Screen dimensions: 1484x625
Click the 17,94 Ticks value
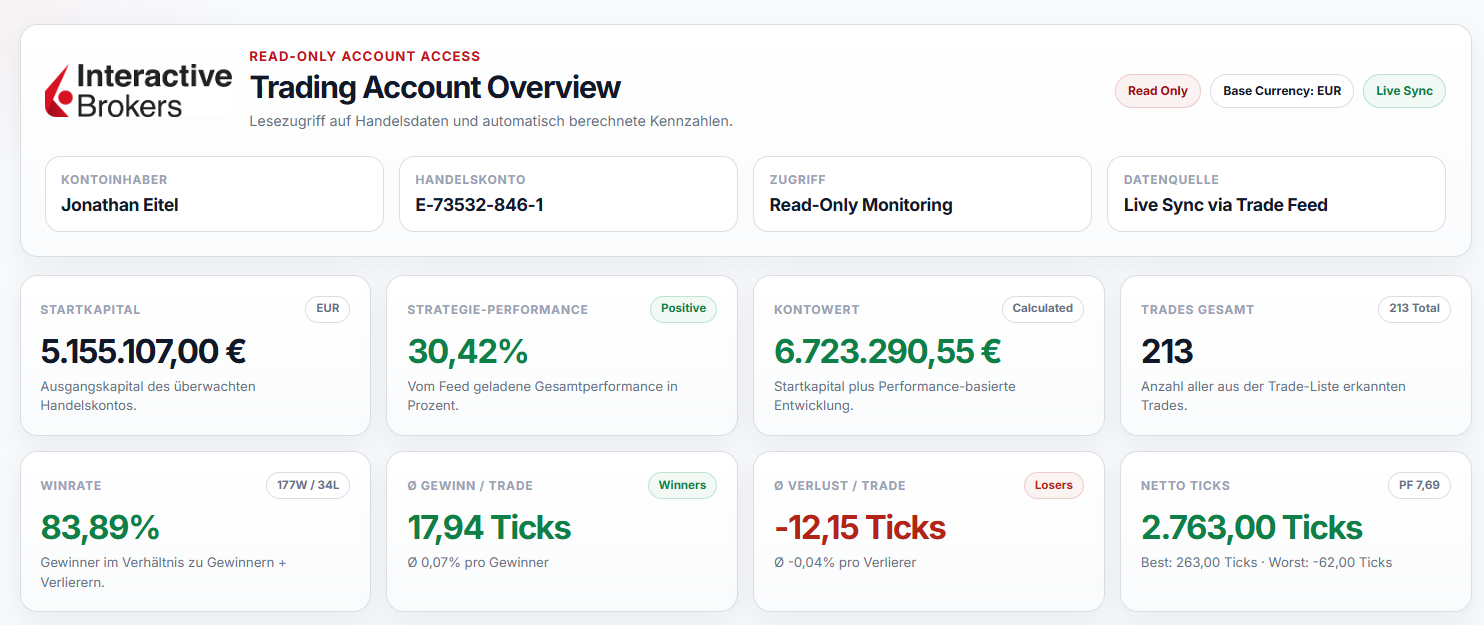489,528
